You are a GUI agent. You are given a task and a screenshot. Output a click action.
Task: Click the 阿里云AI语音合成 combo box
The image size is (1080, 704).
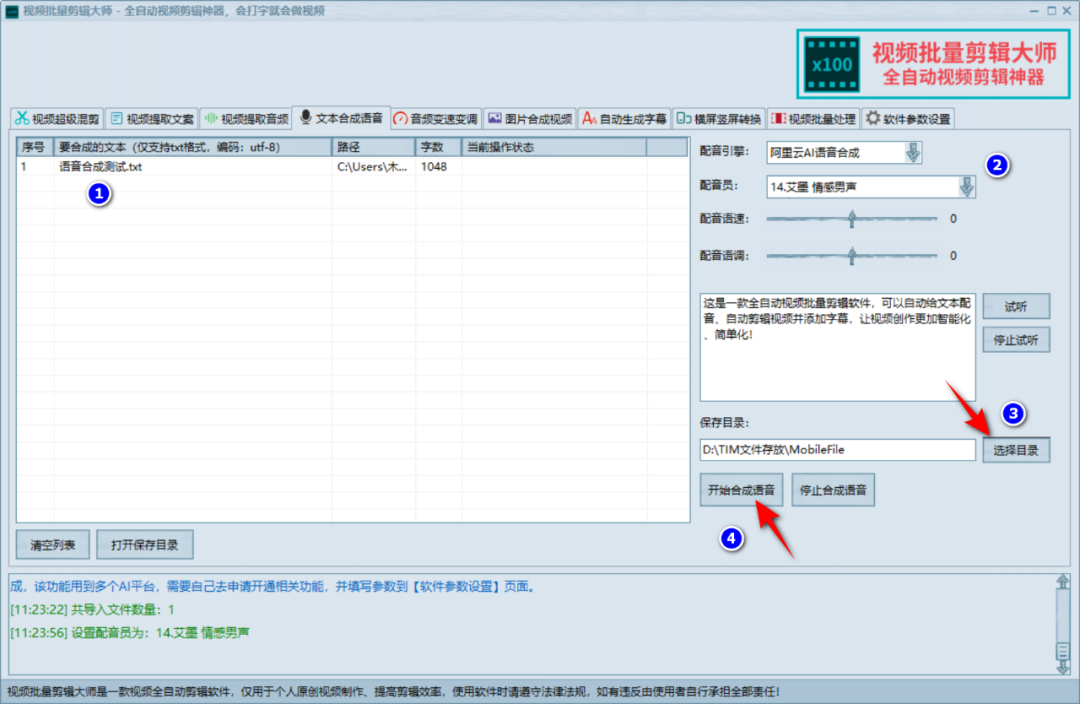point(844,152)
